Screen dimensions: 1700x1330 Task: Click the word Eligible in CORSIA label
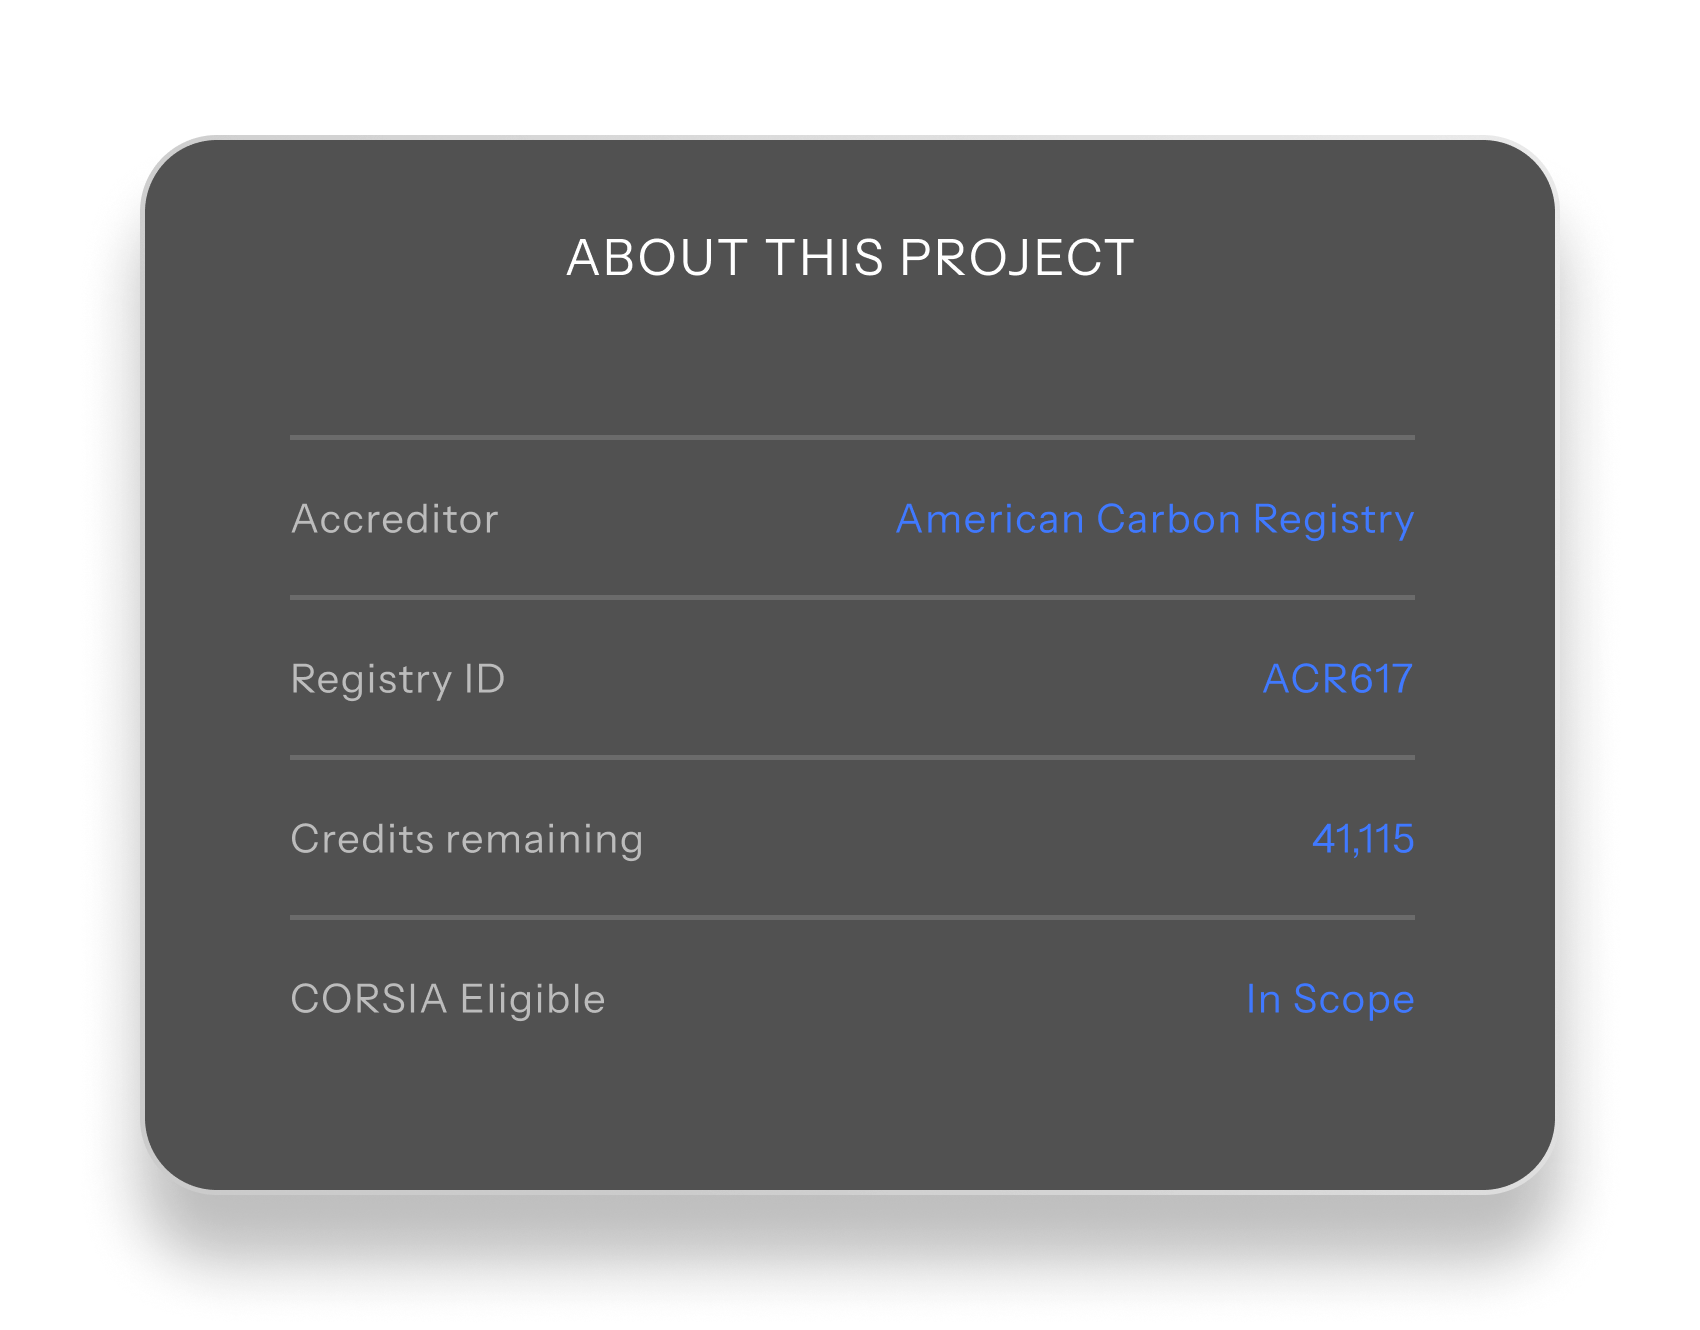tap(533, 1000)
